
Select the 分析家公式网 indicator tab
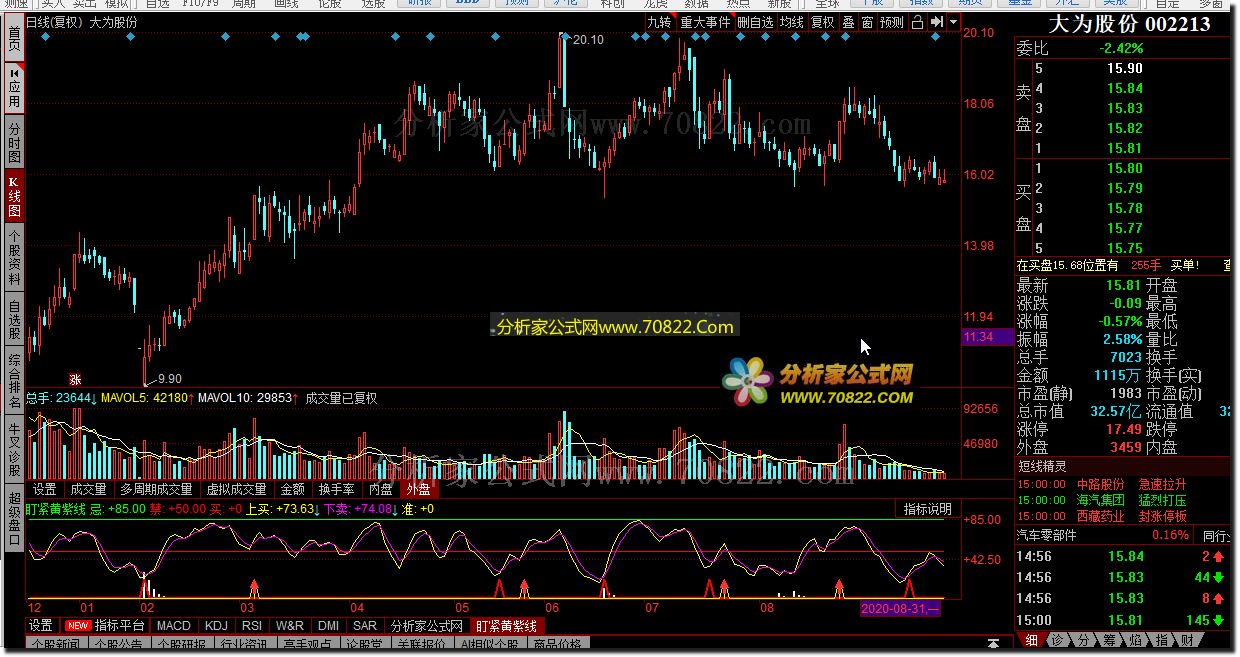click(427, 626)
